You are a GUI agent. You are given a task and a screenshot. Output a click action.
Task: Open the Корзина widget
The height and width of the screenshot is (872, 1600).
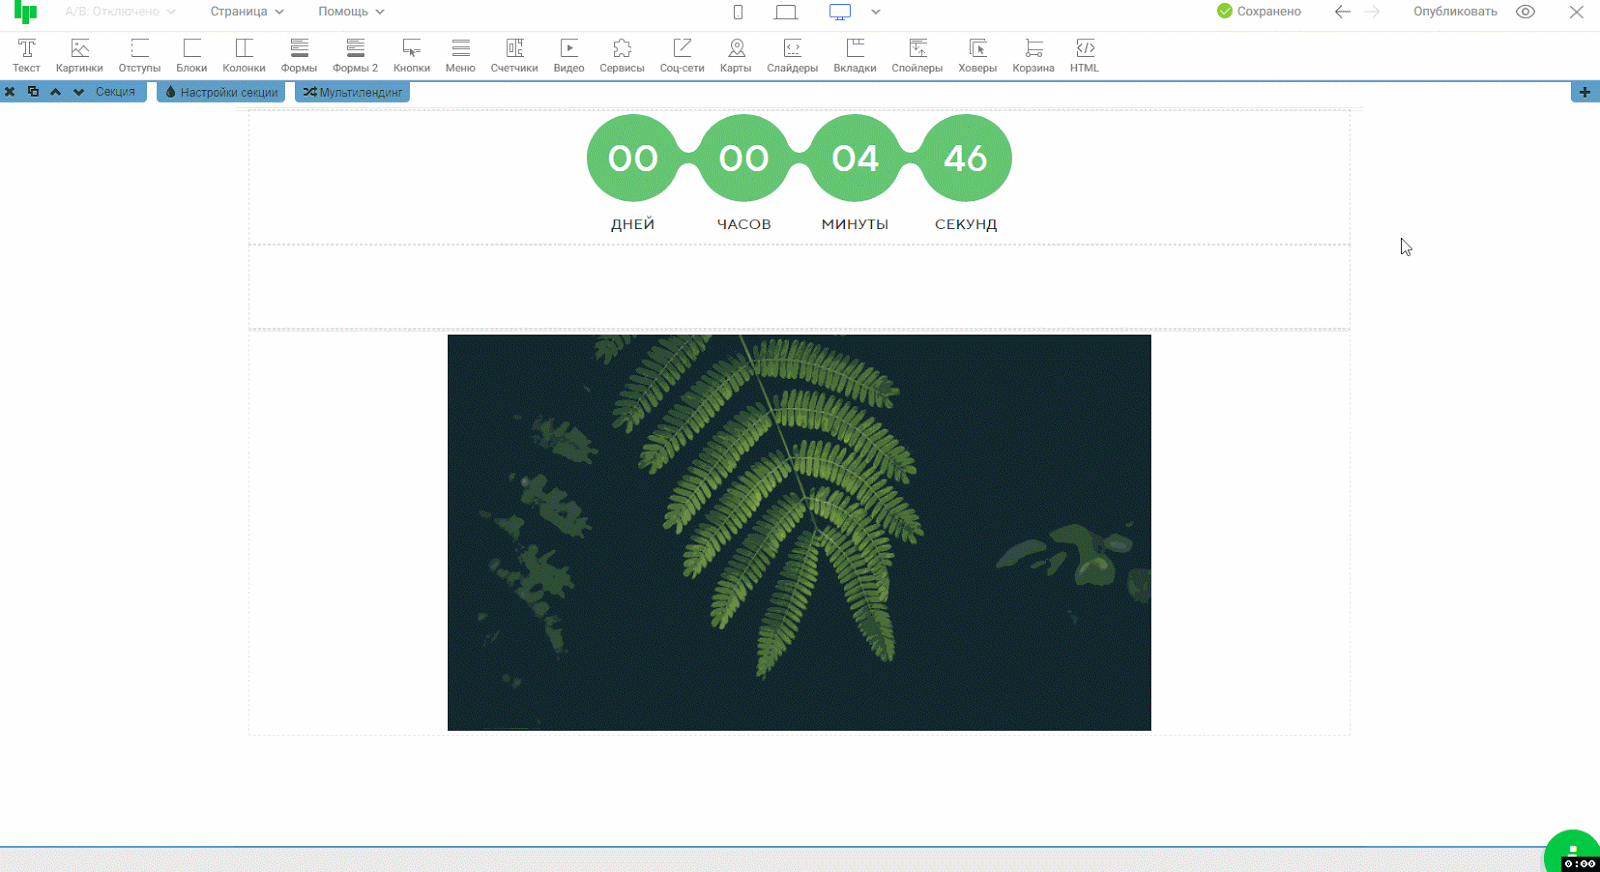coord(1033,55)
